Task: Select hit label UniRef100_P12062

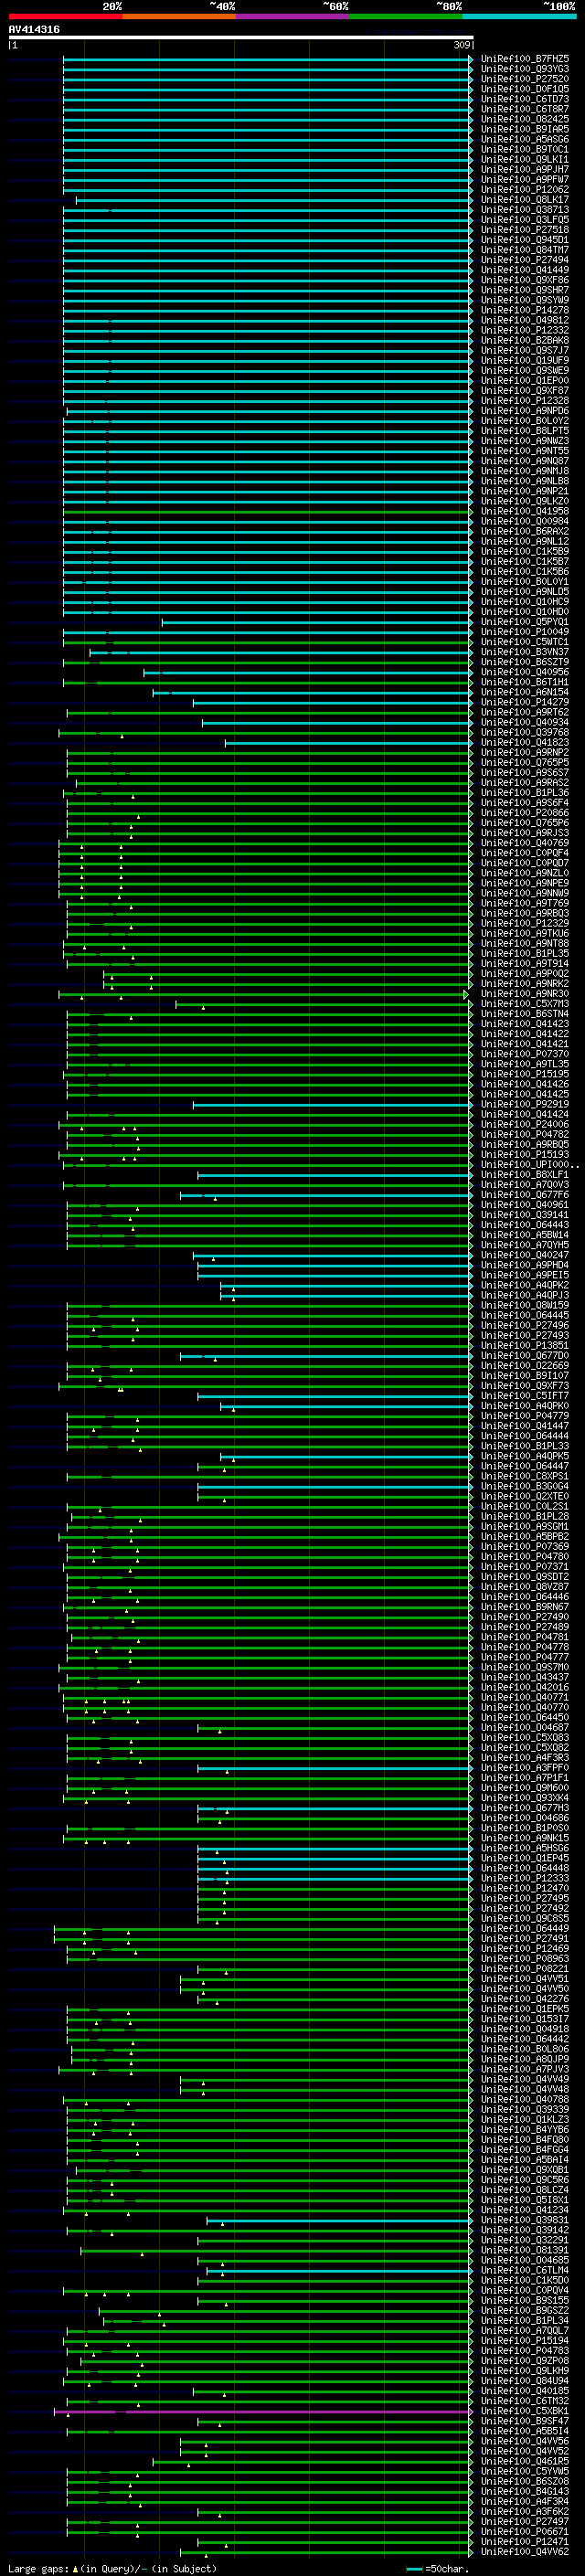Action: 525,189
